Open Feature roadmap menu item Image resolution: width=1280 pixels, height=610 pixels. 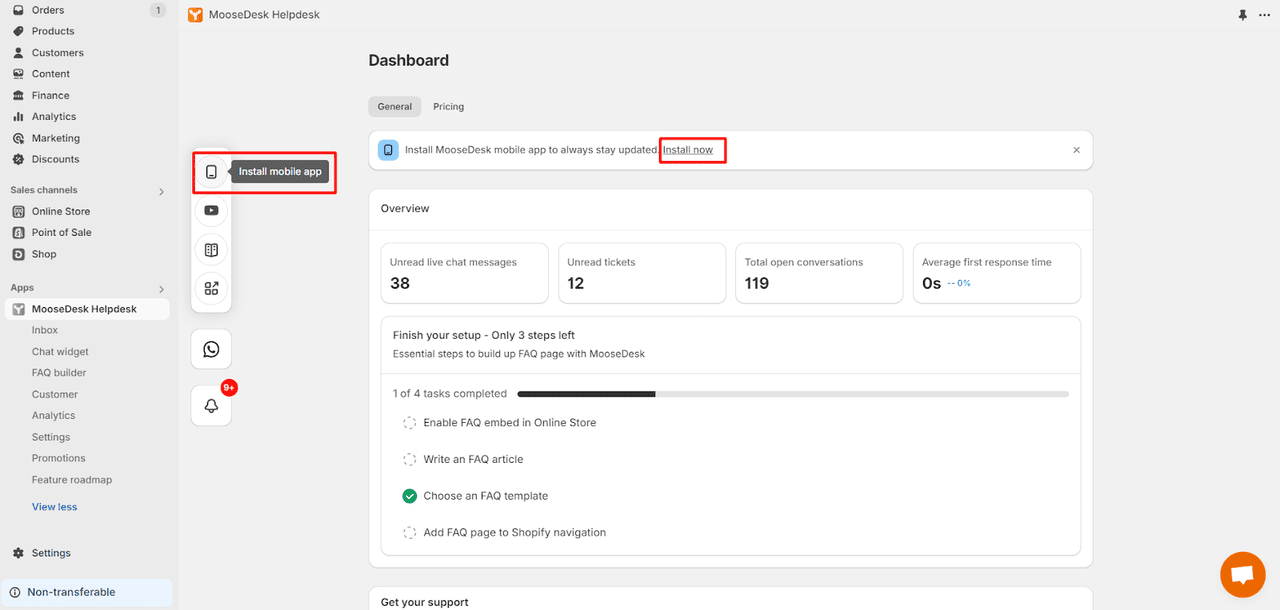tap(72, 480)
